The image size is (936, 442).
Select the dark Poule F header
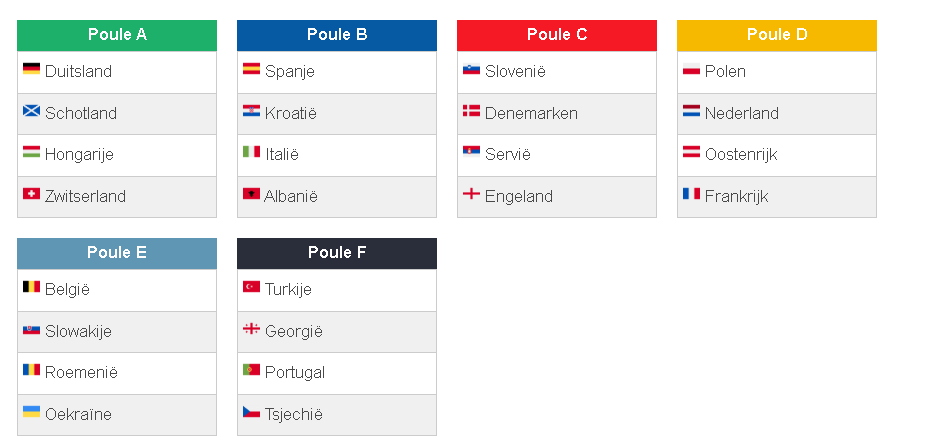pos(337,253)
